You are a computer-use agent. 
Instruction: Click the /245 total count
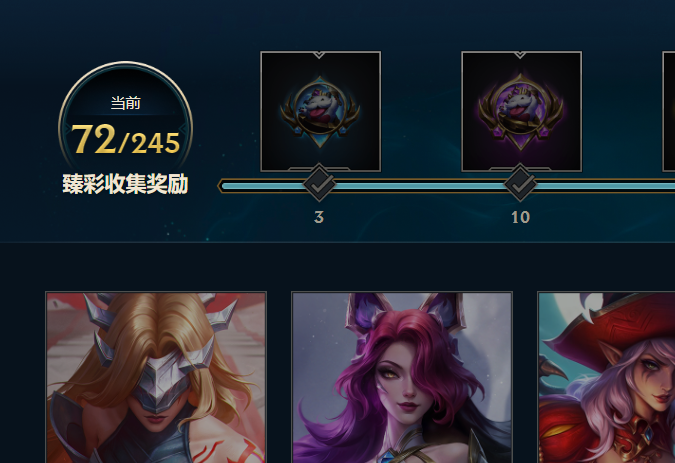(149, 143)
